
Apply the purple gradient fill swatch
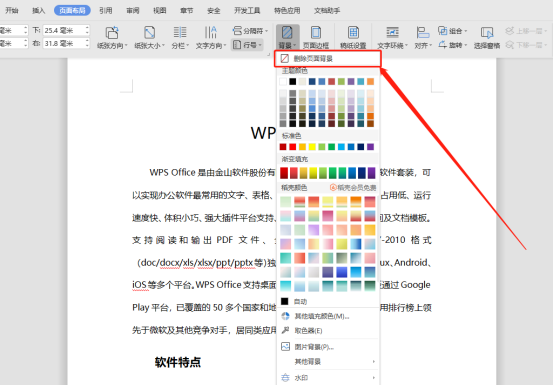[371, 173]
